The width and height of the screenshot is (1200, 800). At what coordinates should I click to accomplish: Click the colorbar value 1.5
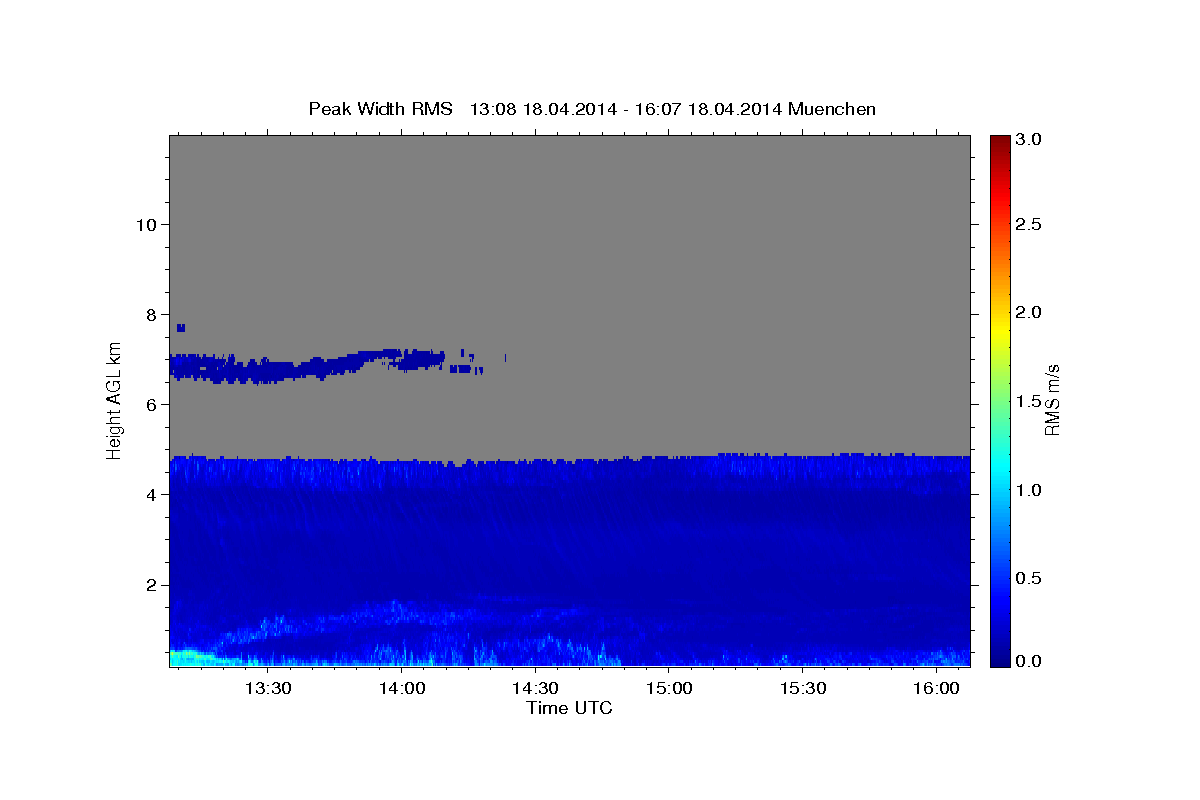(1029, 401)
